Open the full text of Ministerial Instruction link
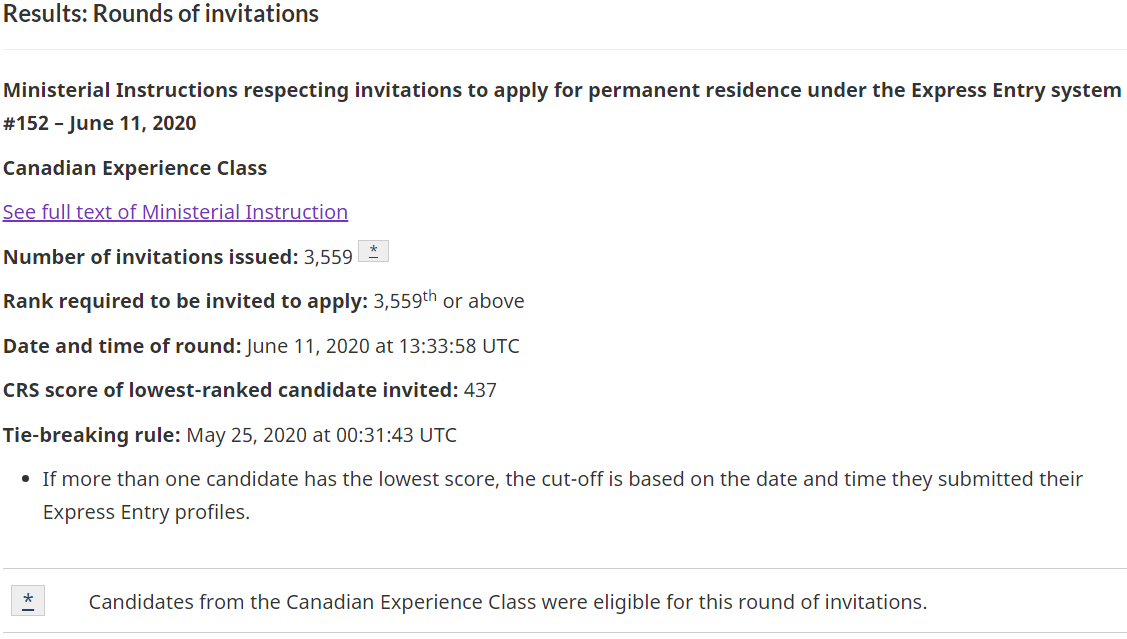The image size is (1127, 639). point(175,212)
